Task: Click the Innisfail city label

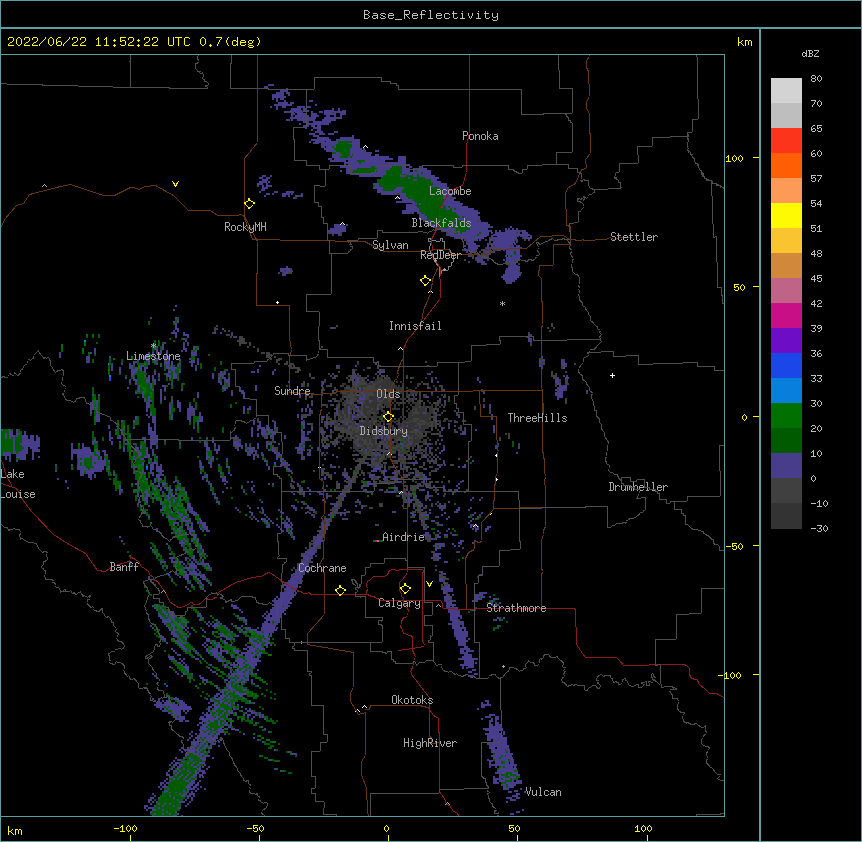Action: (415, 326)
